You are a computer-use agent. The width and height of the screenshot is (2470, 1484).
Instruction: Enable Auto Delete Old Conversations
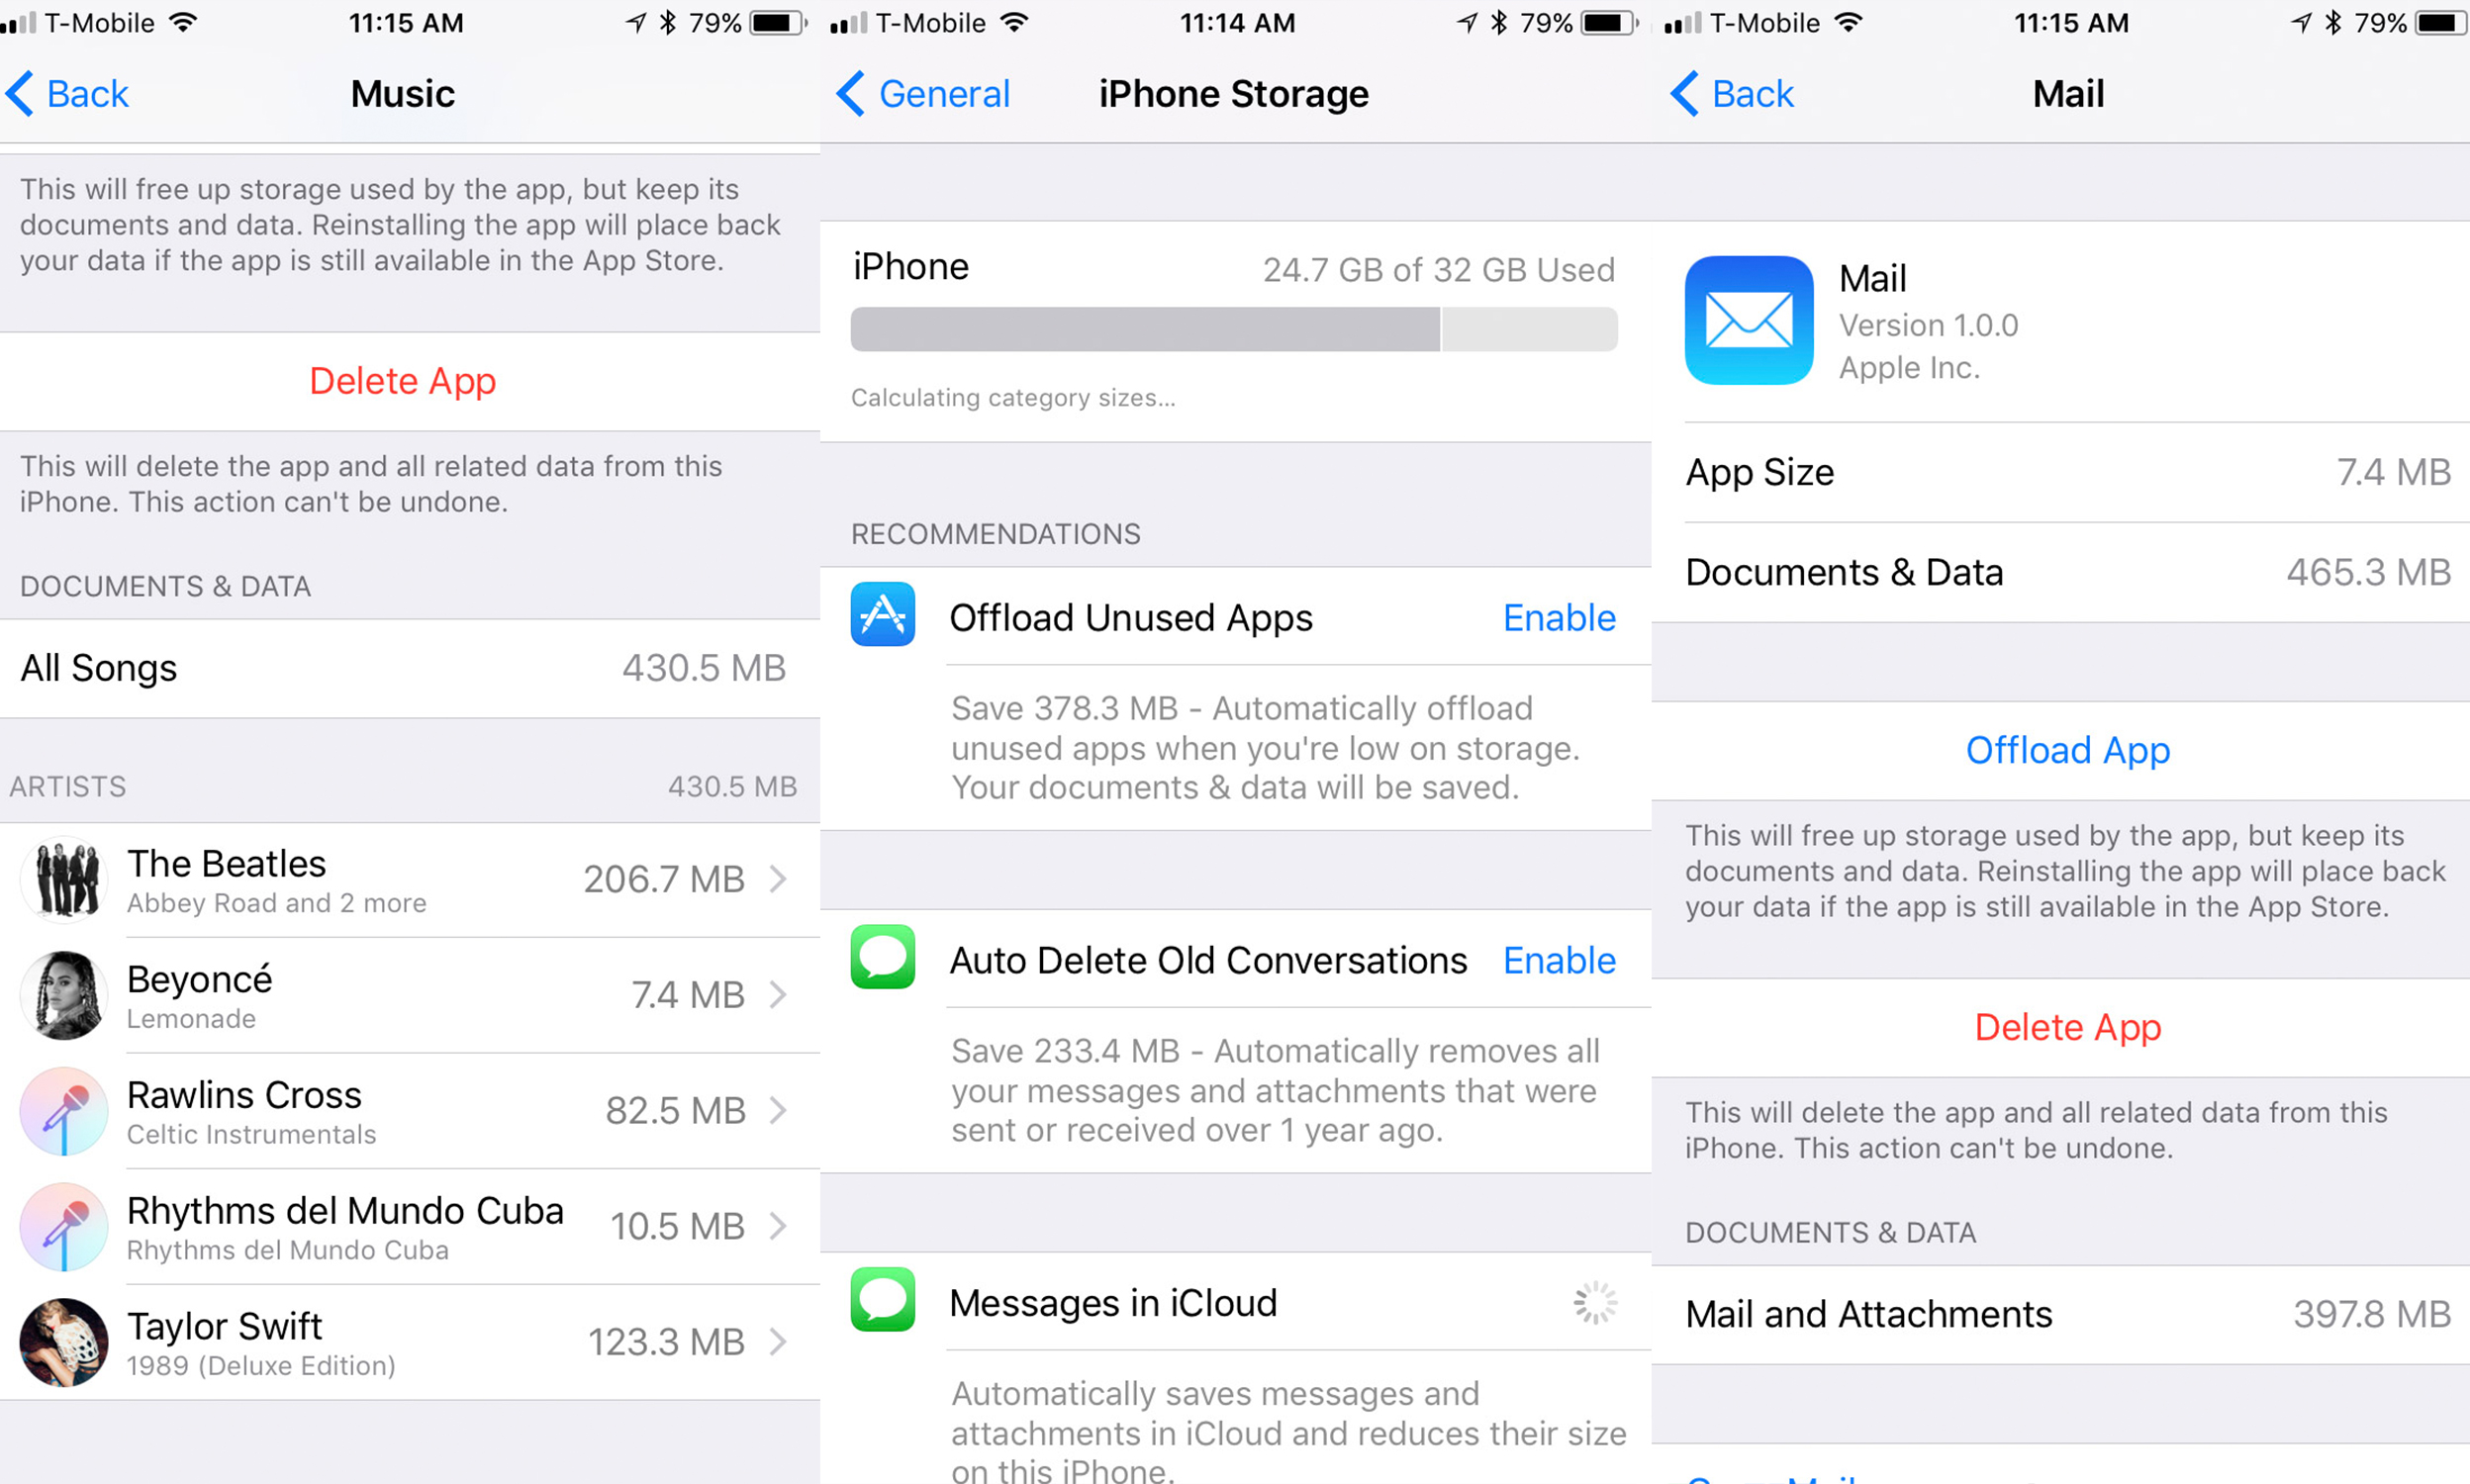pyautogui.click(x=1560, y=960)
